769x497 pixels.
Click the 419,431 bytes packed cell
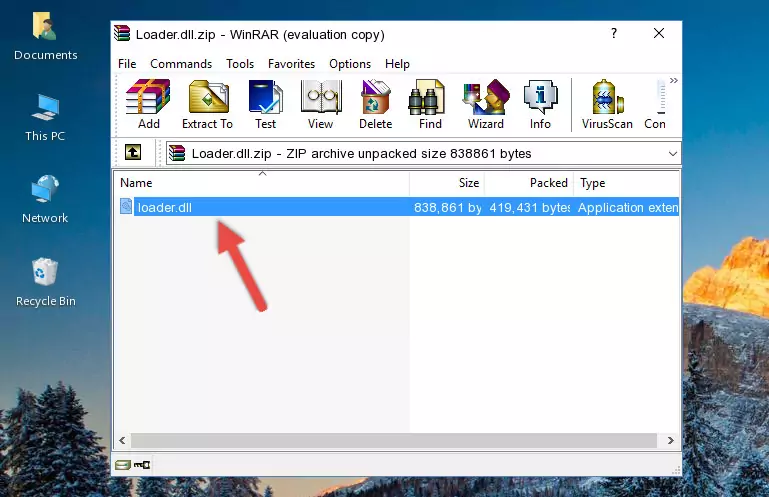click(529, 208)
